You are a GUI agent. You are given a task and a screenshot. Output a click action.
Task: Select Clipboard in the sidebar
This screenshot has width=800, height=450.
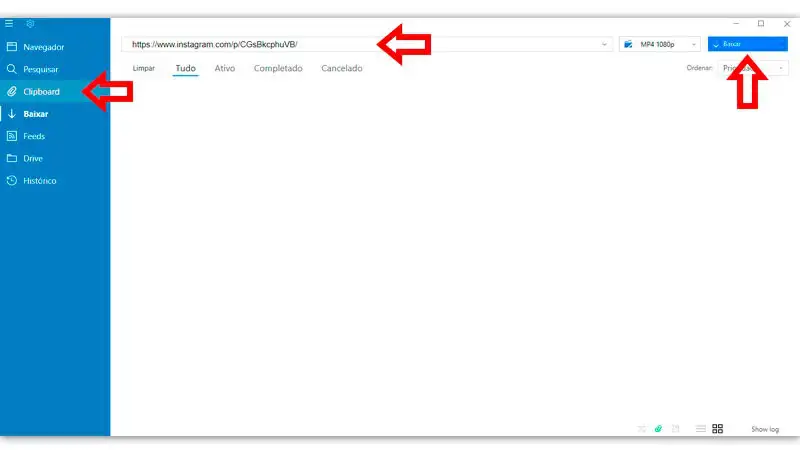(x=55, y=92)
